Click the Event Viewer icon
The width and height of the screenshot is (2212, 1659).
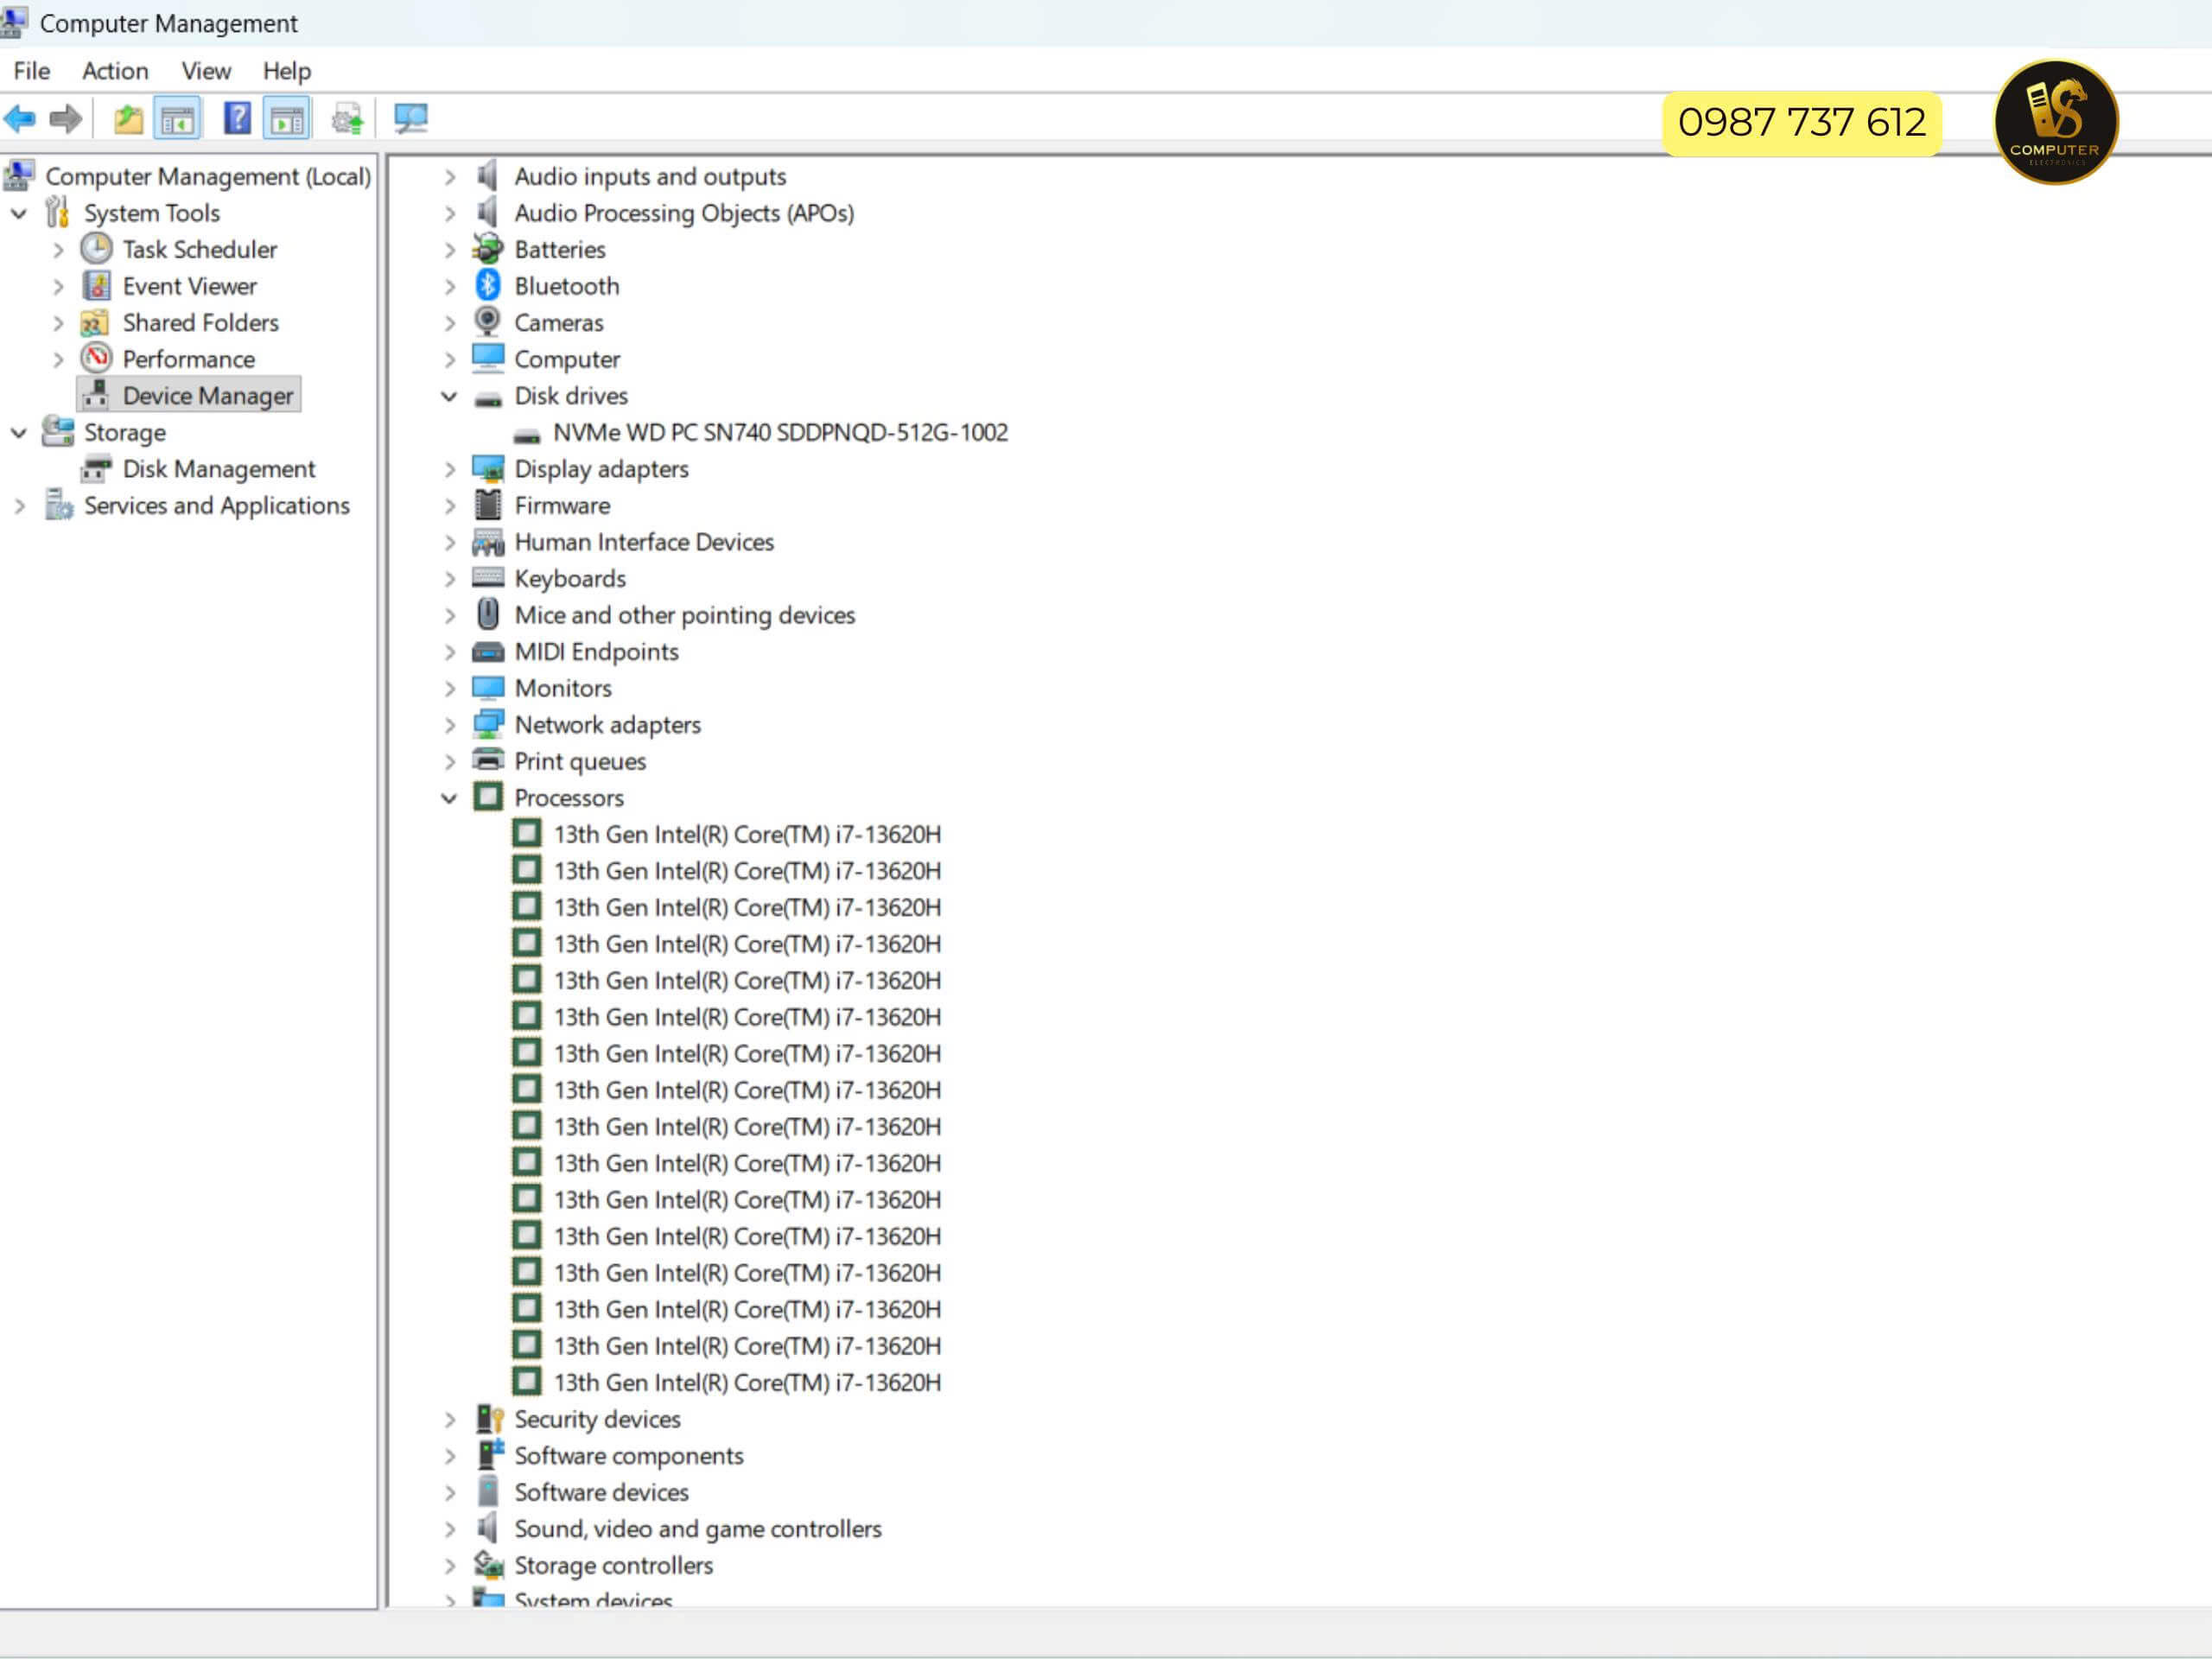click(x=96, y=286)
